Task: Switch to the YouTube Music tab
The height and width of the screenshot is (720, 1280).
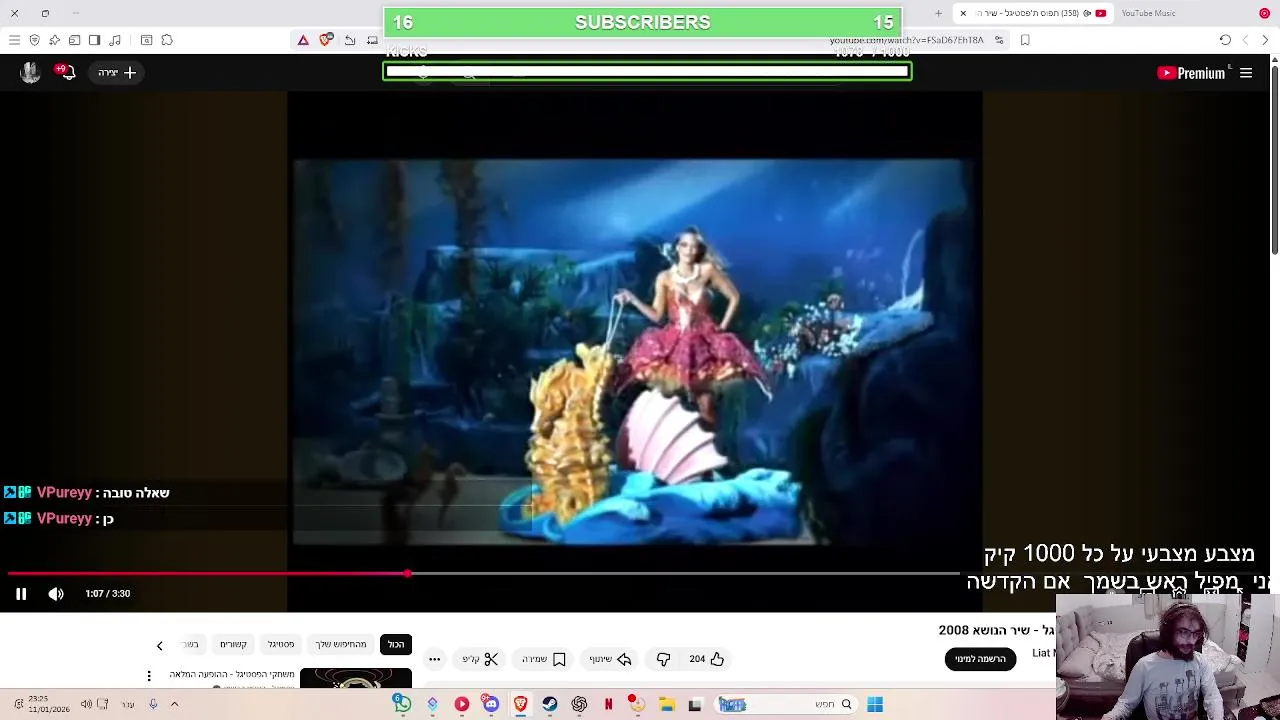Action: click(x=1148, y=13)
